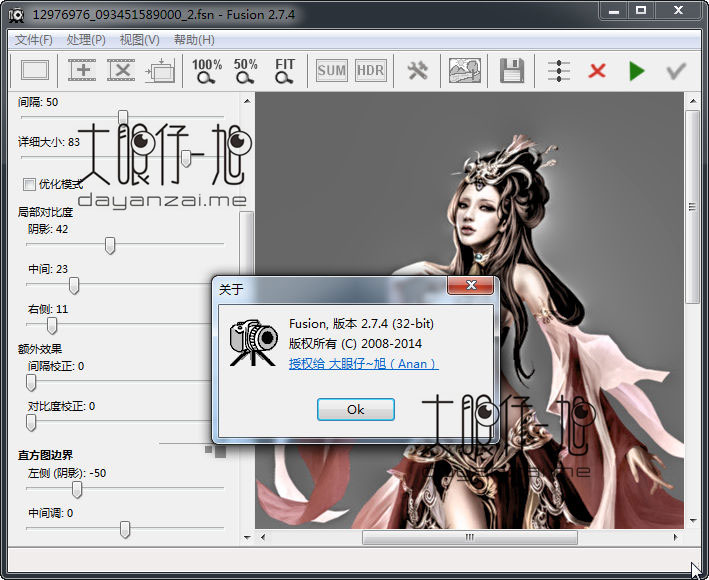Click settings panel scroll down arrow
Viewport: 709px width, 580px height.
[247, 538]
